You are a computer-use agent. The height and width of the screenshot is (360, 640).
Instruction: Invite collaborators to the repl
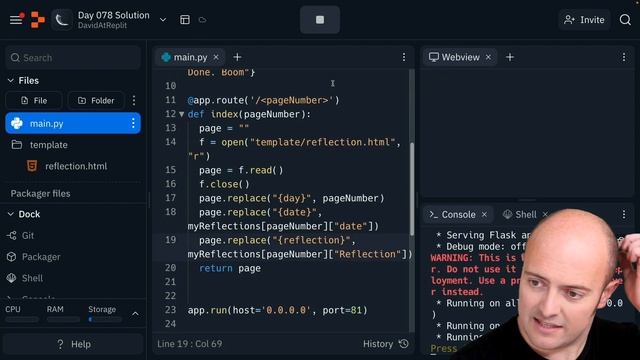[x=584, y=20]
